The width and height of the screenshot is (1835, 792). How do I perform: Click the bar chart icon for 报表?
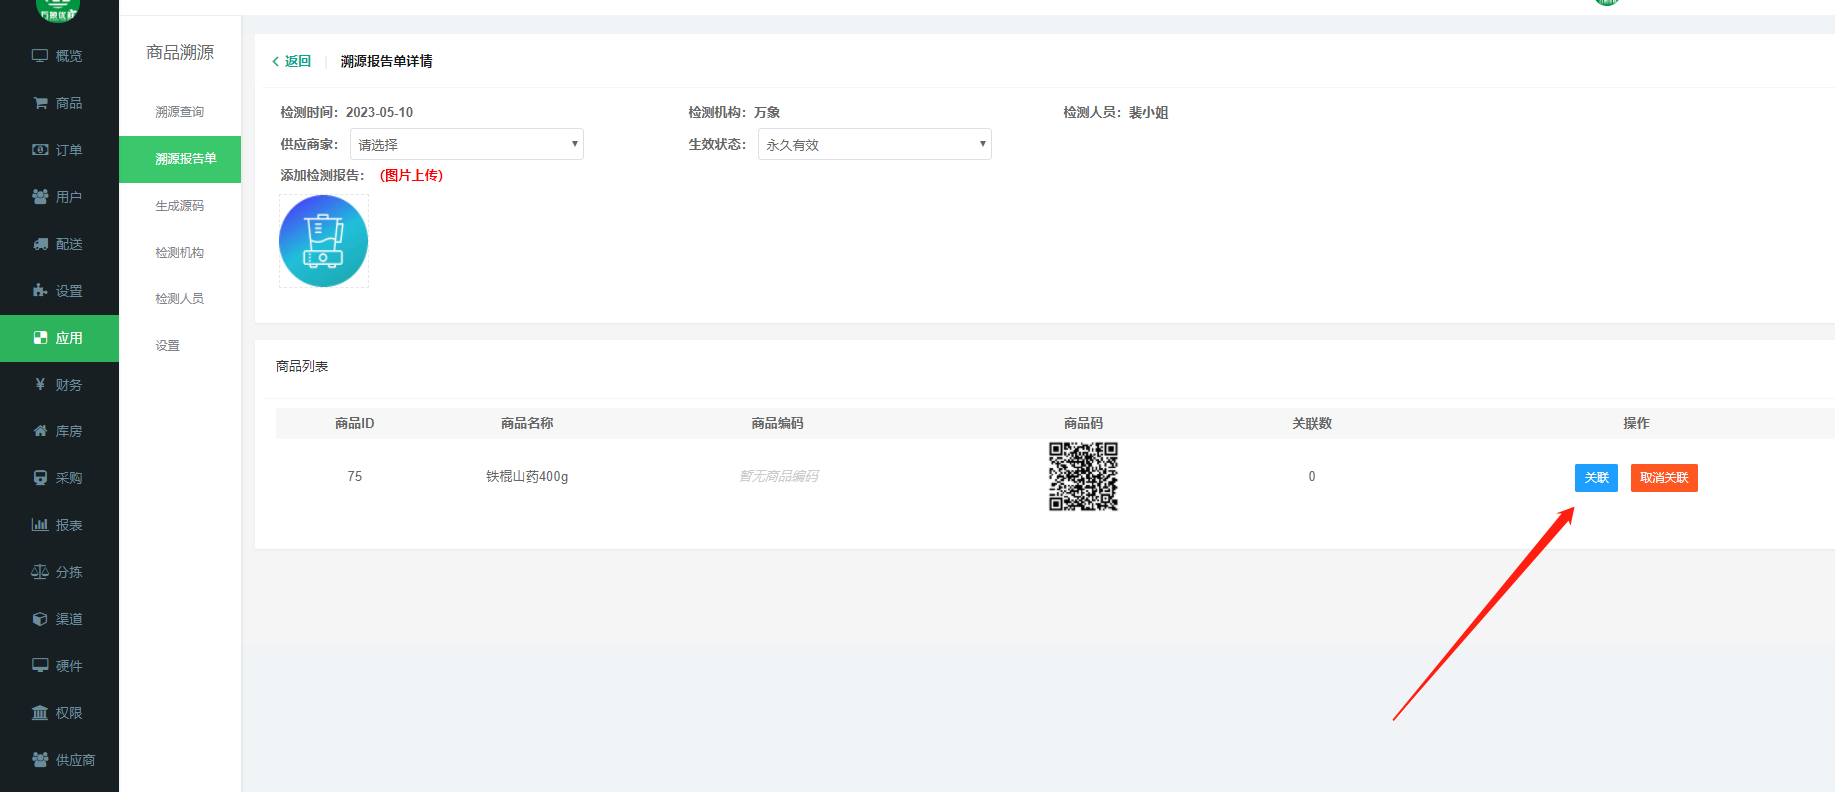pyautogui.click(x=40, y=525)
